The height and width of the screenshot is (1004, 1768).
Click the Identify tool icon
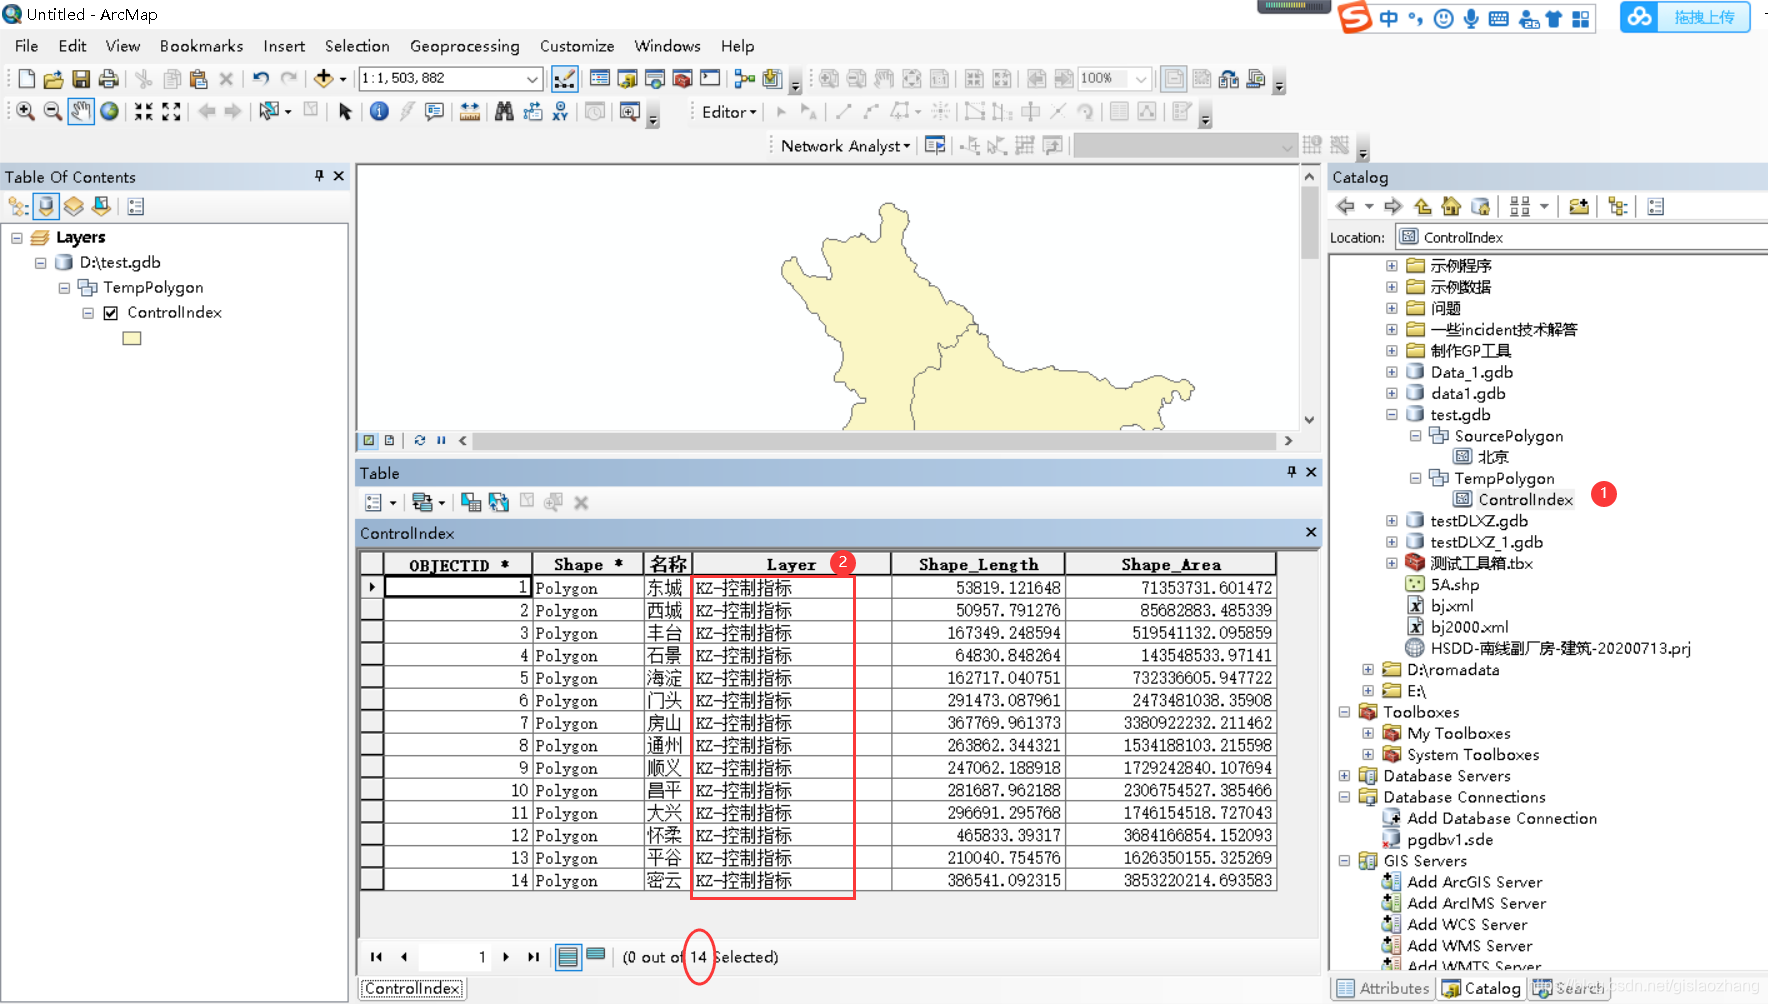click(x=379, y=111)
